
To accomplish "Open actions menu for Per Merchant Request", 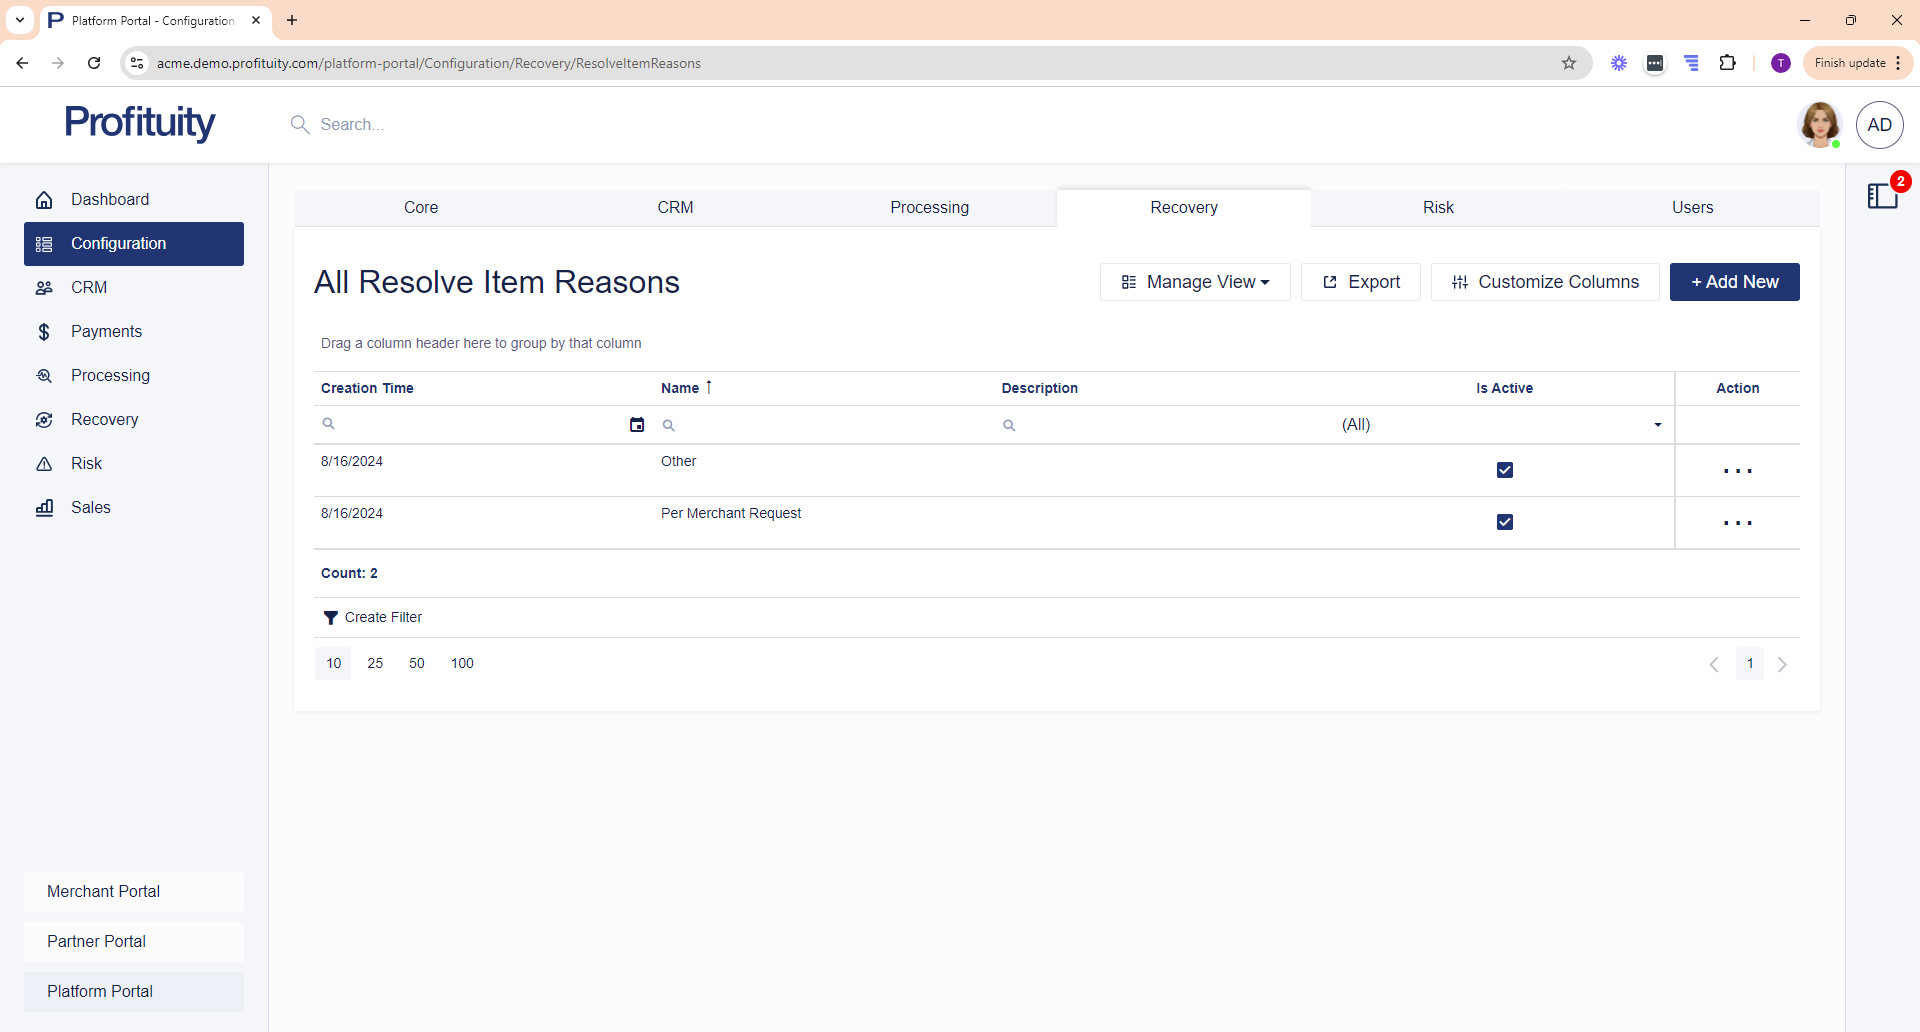I will point(1737,523).
